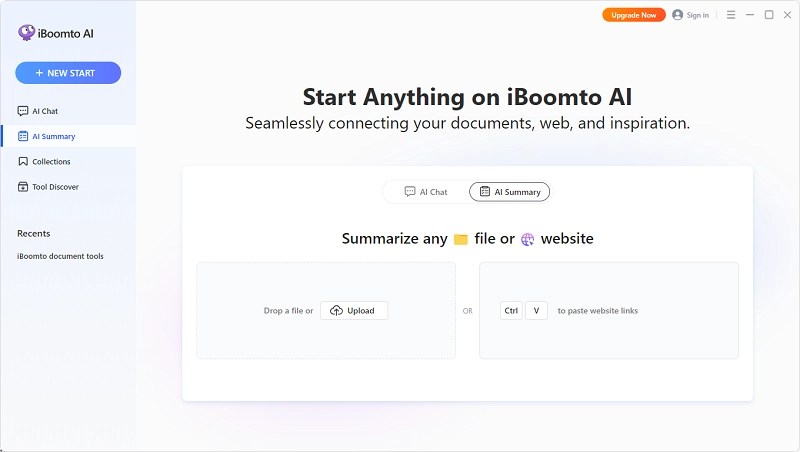
Task: Open Tool Discover in the sidebar
Action: tap(68, 187)
